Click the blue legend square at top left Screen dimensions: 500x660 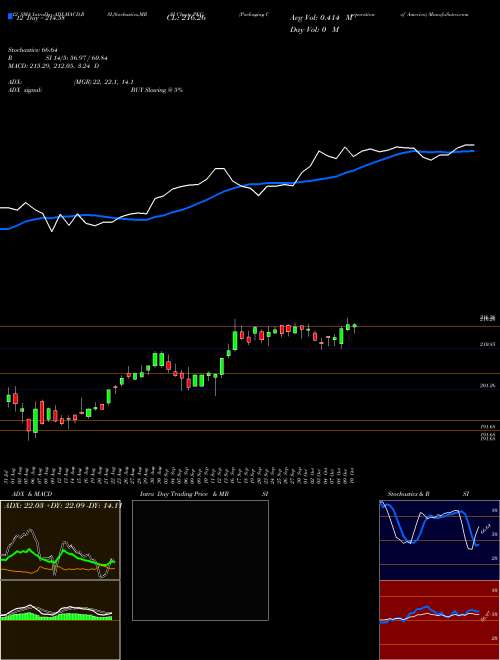[x=10, y=17]
